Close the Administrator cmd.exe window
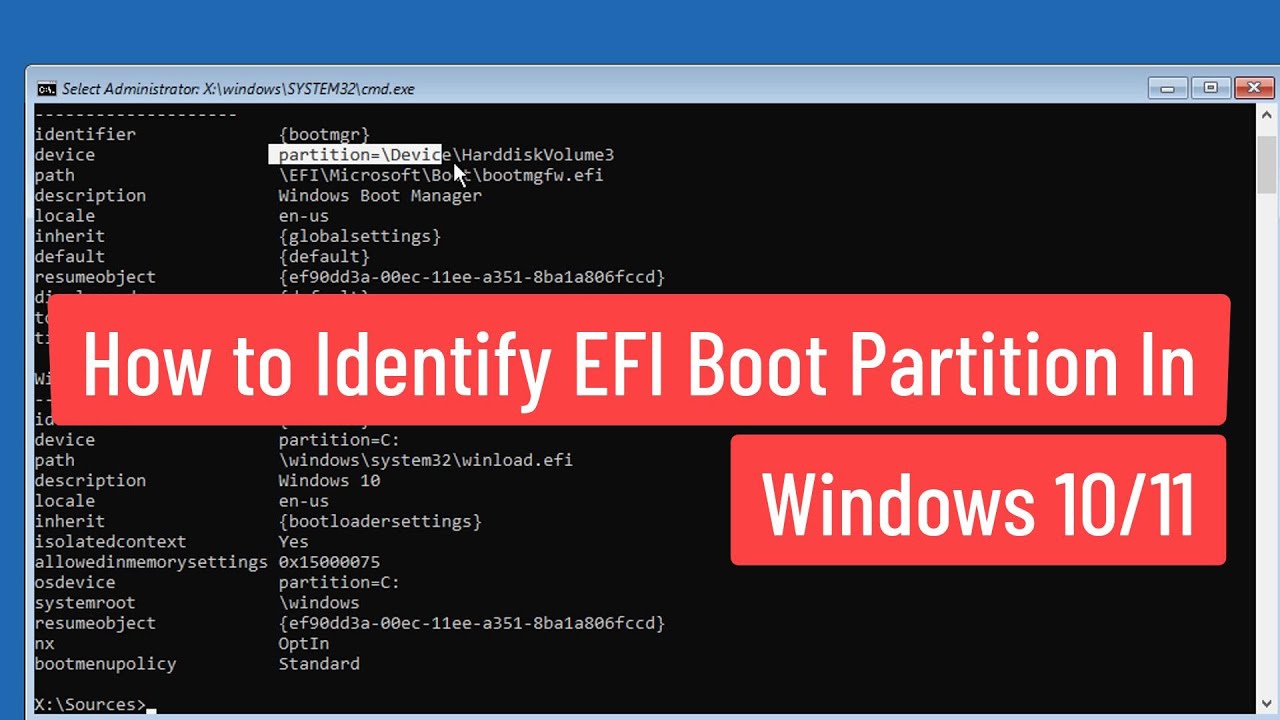Viewport: 1280px width, 720px height. click(1254, 88)
